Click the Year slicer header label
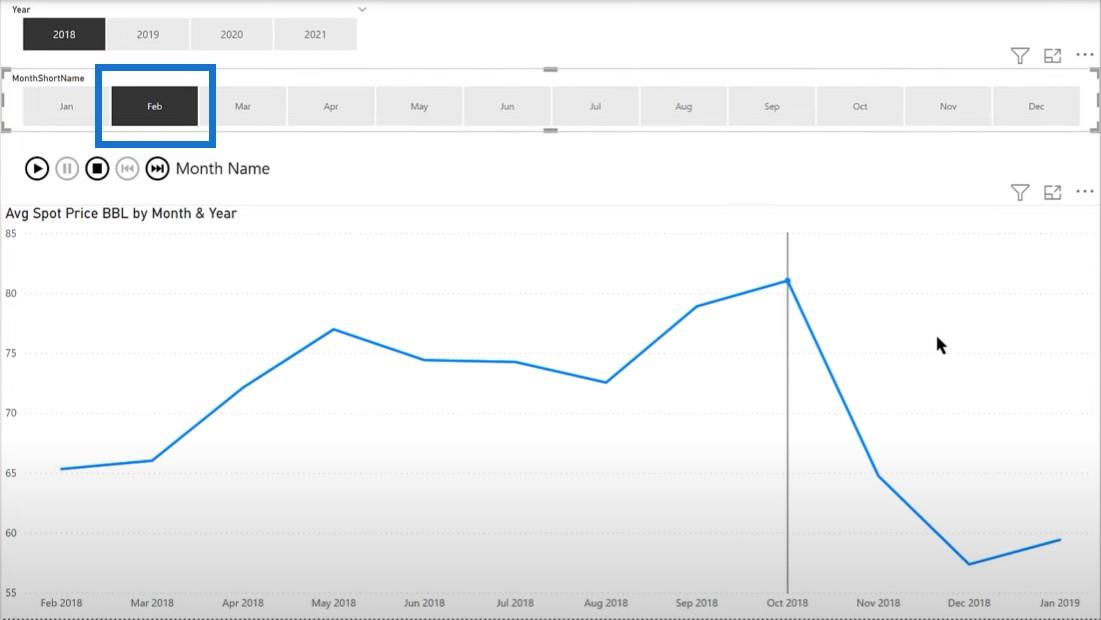The width and height of the screenshot is (1101, 620). [21, 10]
